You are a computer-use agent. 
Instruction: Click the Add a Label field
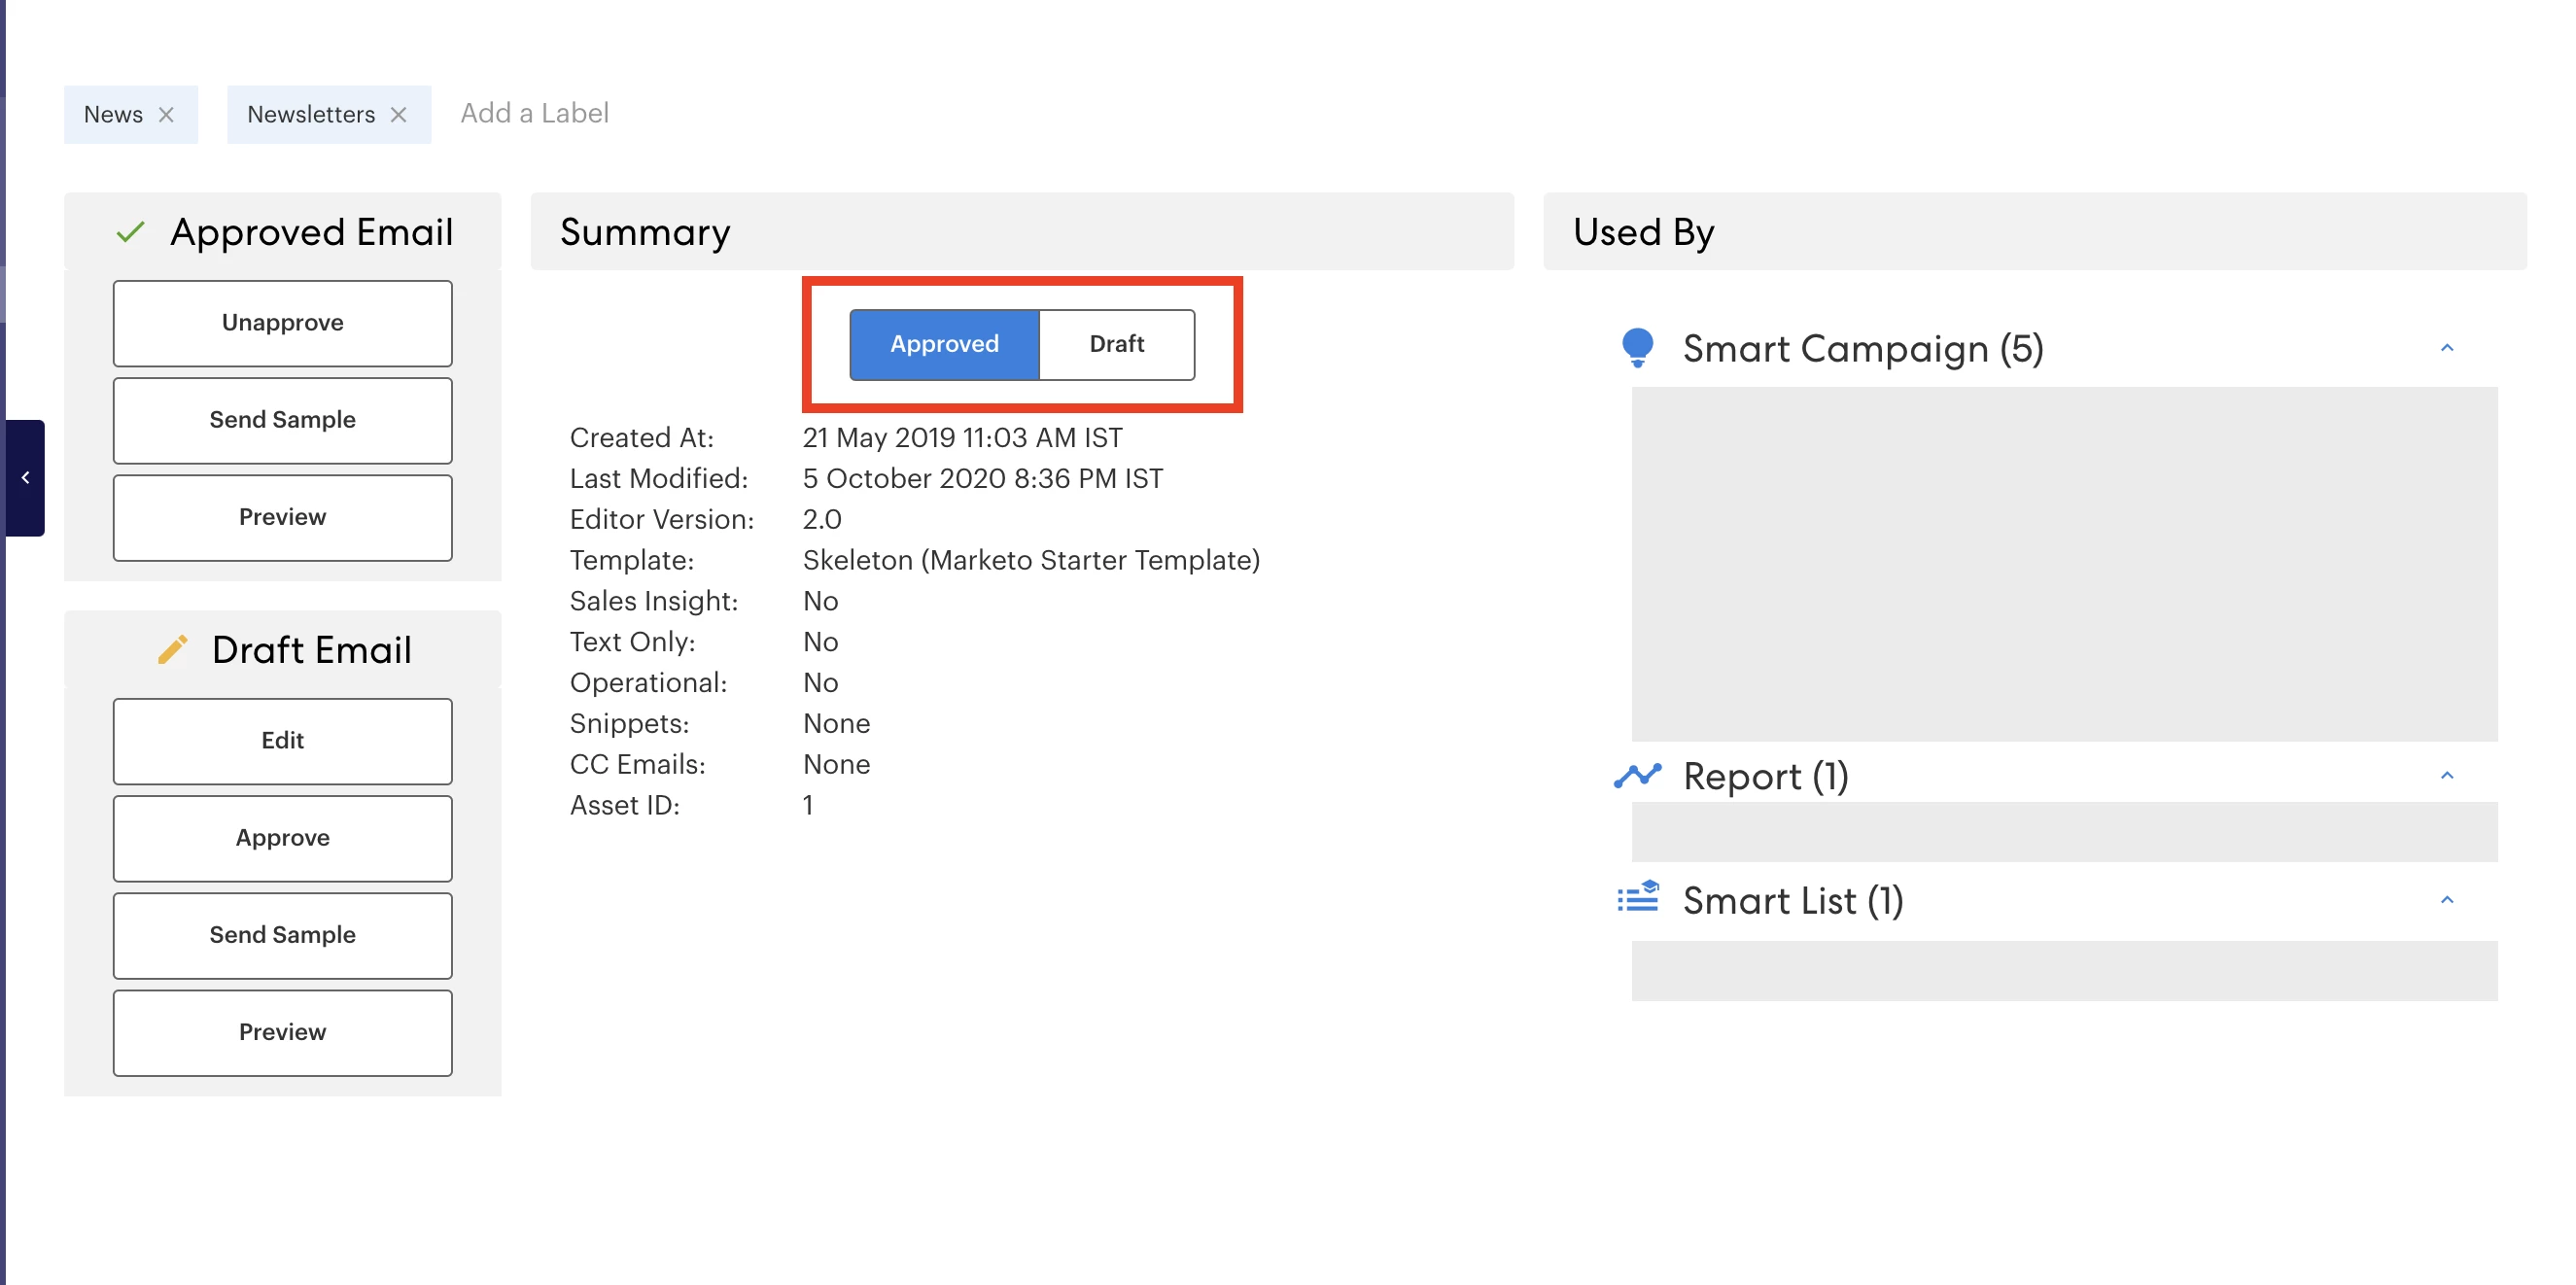tap(534, 113)
